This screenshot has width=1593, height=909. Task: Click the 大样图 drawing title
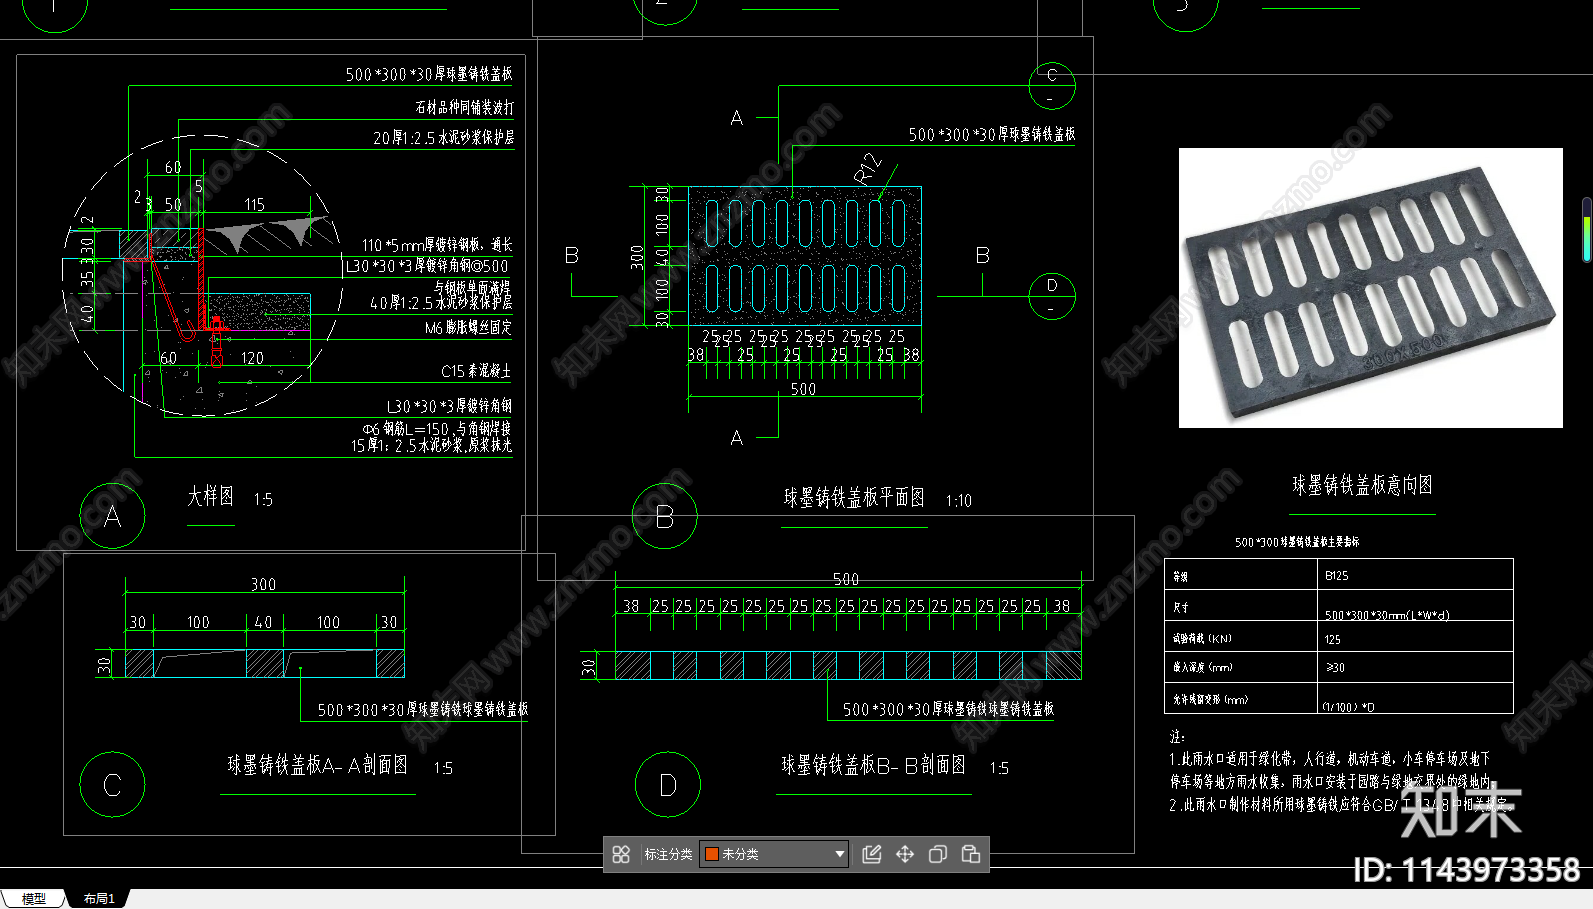pos(210,497)
